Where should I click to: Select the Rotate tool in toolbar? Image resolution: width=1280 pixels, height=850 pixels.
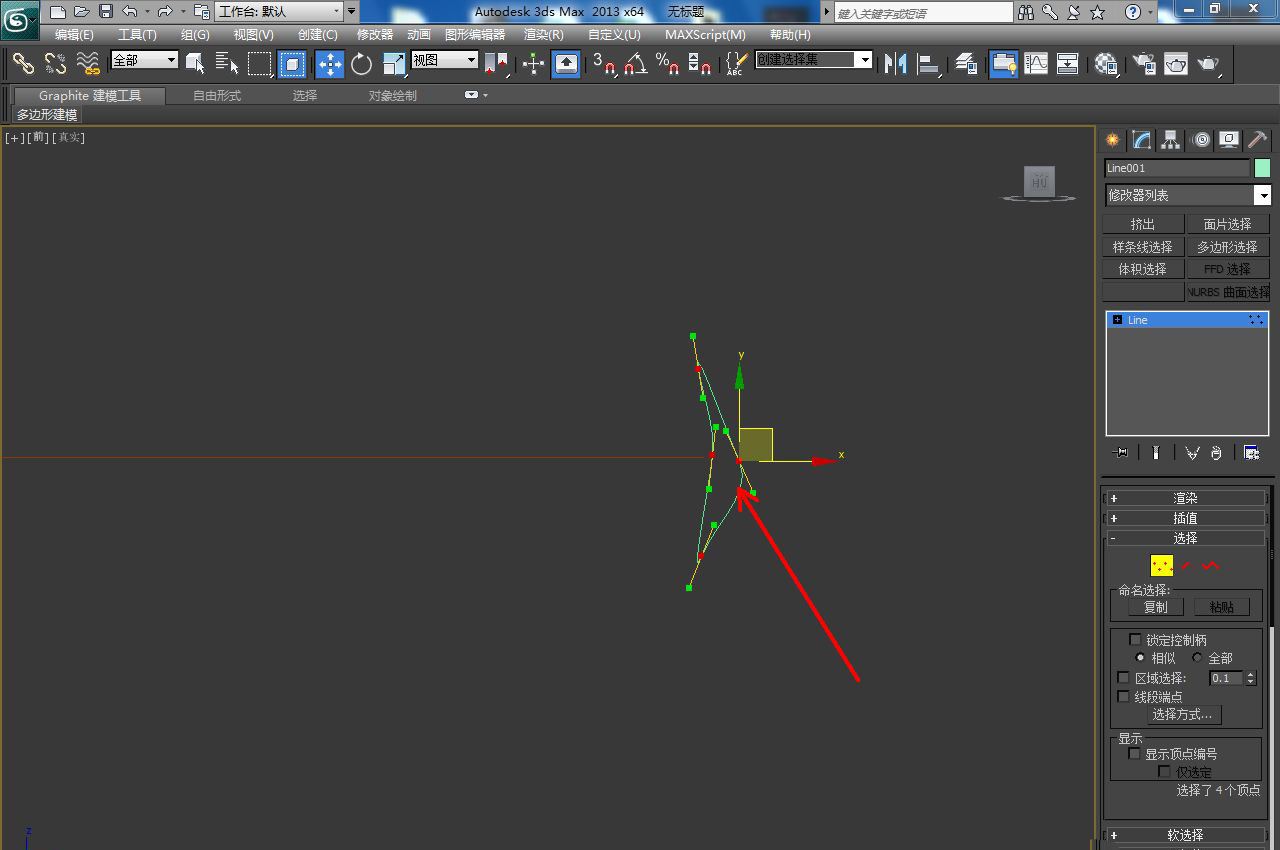(361, 64)
